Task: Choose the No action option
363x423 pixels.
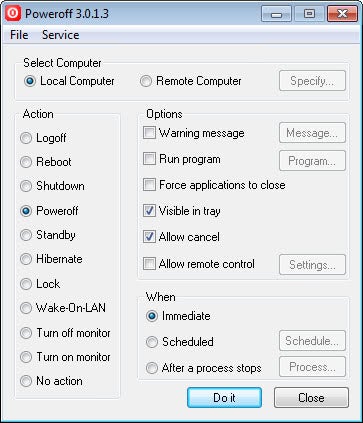Action: pyautogui.click(x=51, y=381)
